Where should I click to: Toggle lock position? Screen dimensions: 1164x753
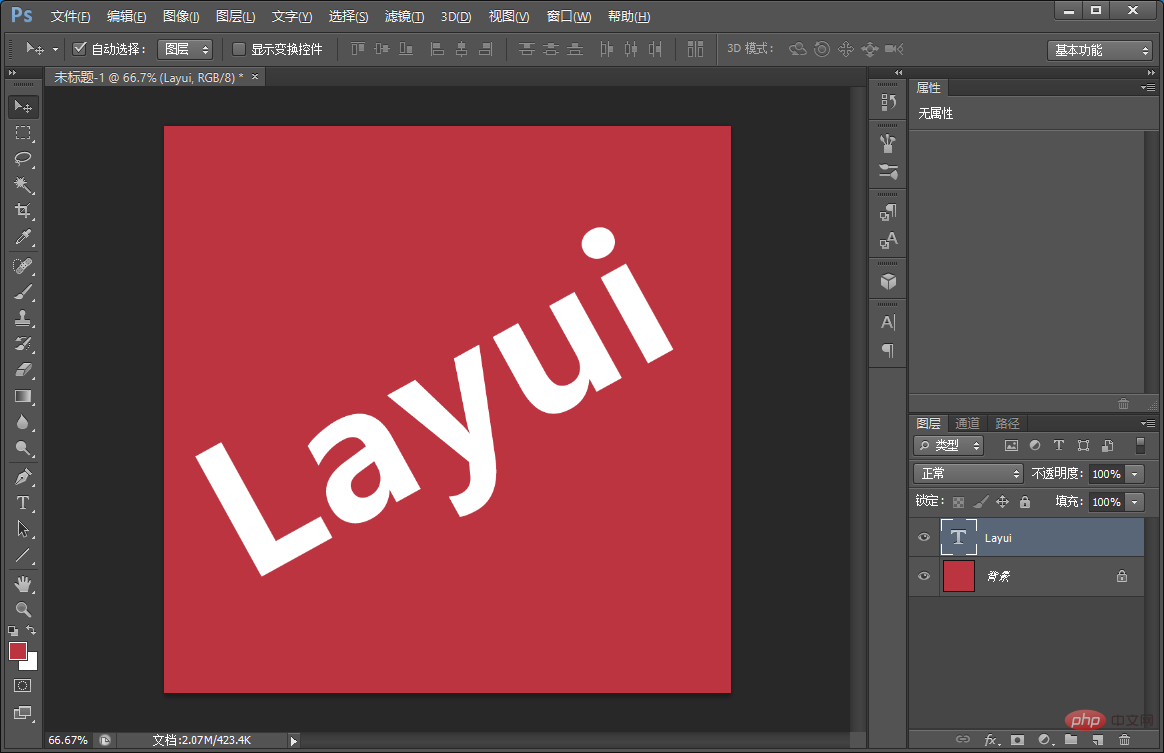click(1002, 502)
